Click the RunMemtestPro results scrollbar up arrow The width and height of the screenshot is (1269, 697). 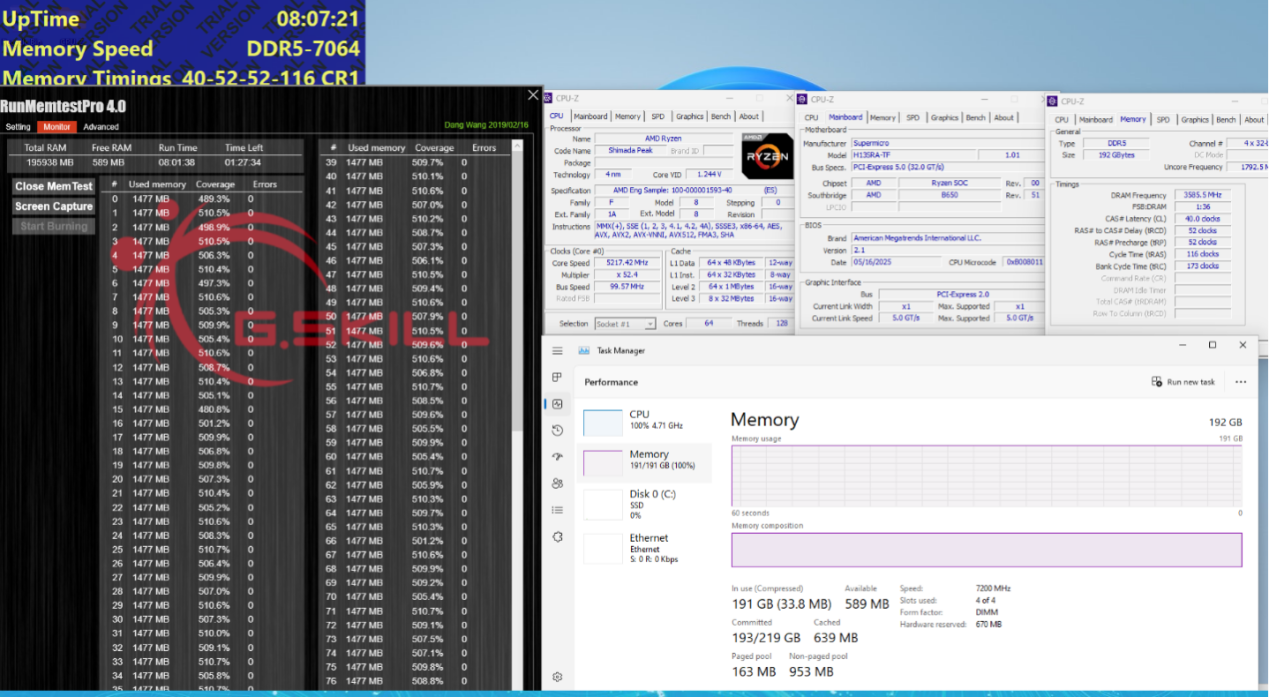(517, 146)
